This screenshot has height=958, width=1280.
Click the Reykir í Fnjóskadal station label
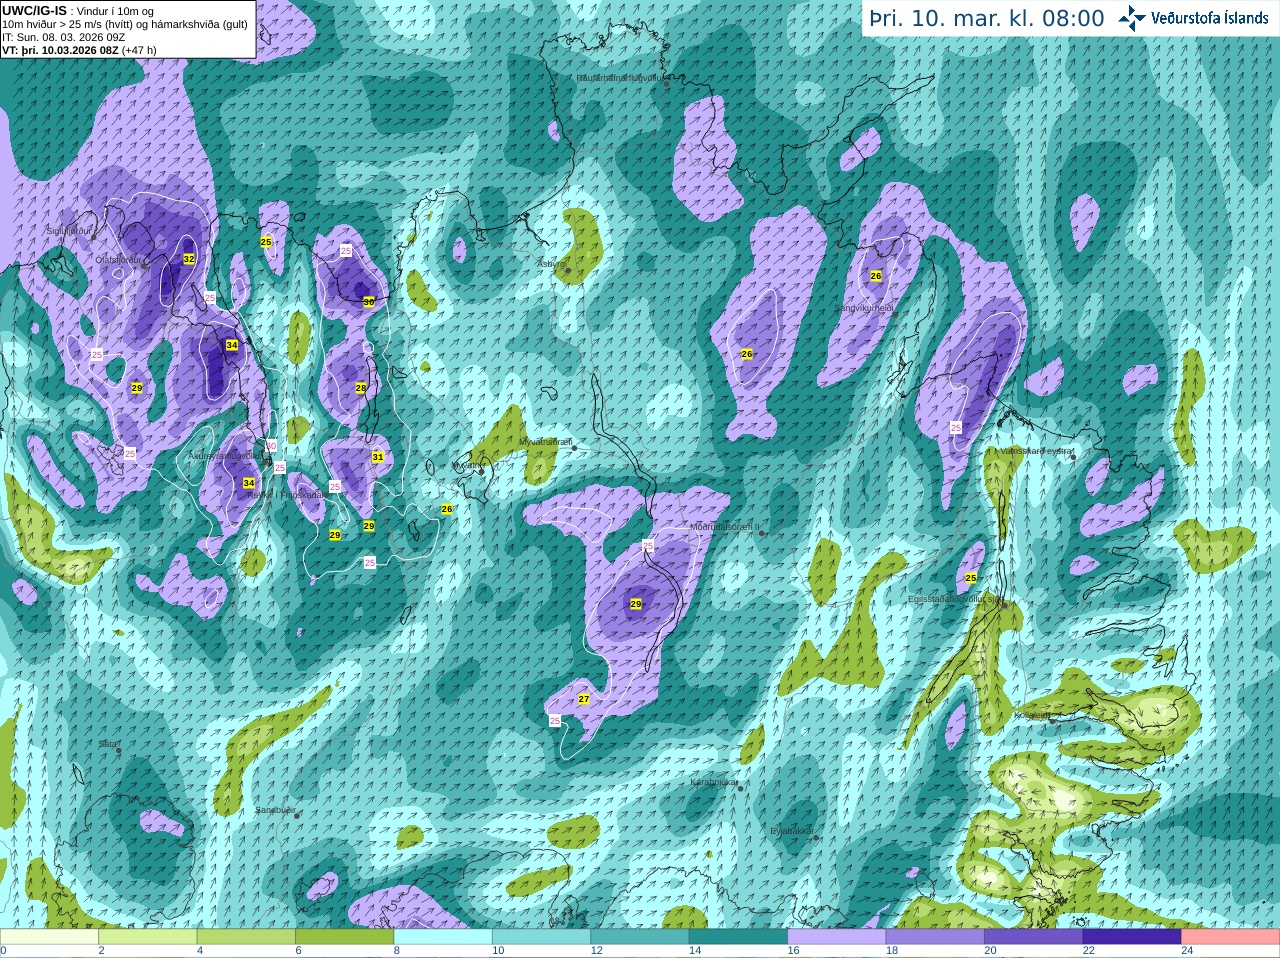pos(286,494)
